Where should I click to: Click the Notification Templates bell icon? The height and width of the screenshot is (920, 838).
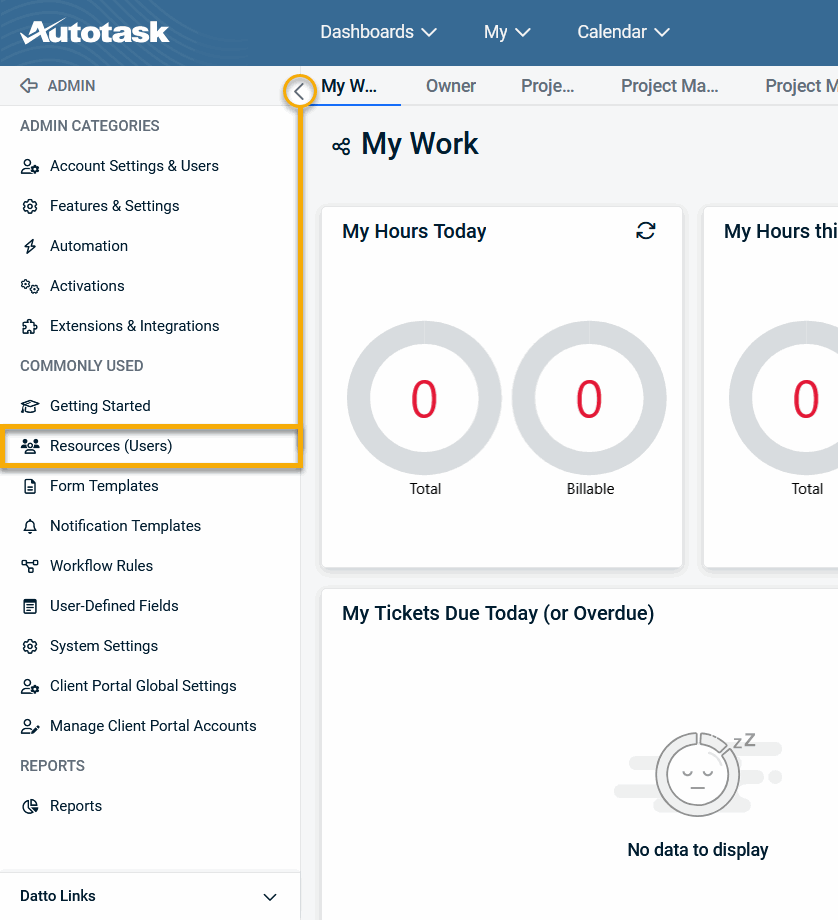[x=30, y=526]
